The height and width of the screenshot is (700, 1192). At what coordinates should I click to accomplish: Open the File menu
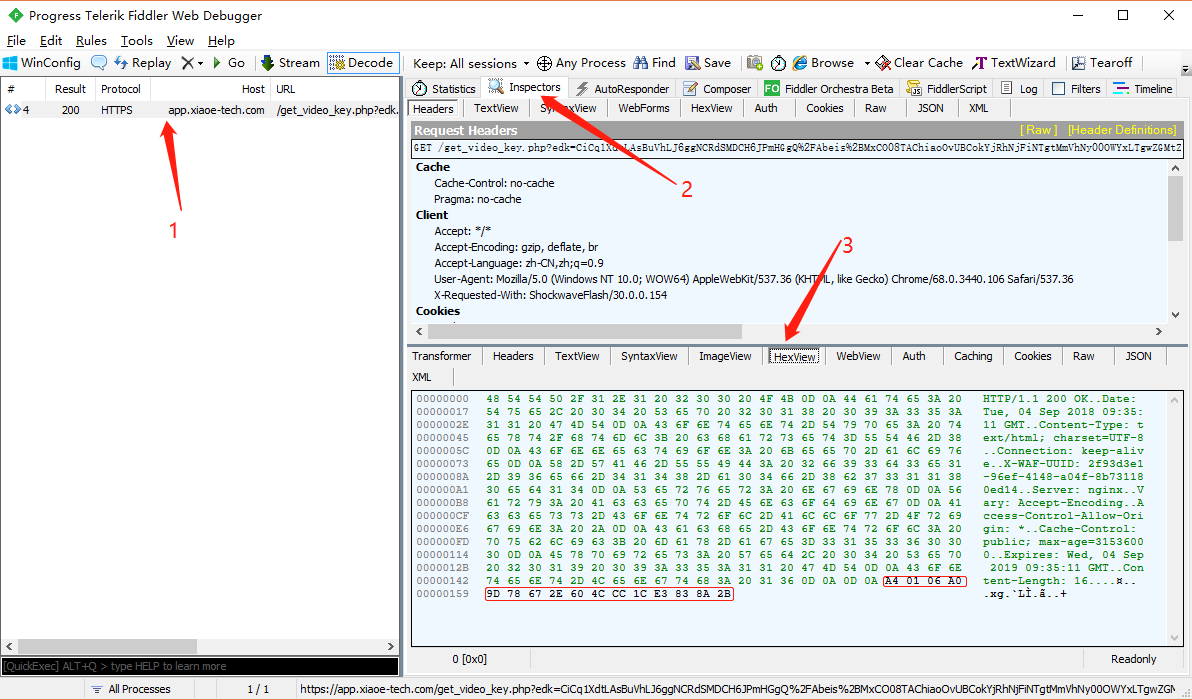tap(16, 41)
